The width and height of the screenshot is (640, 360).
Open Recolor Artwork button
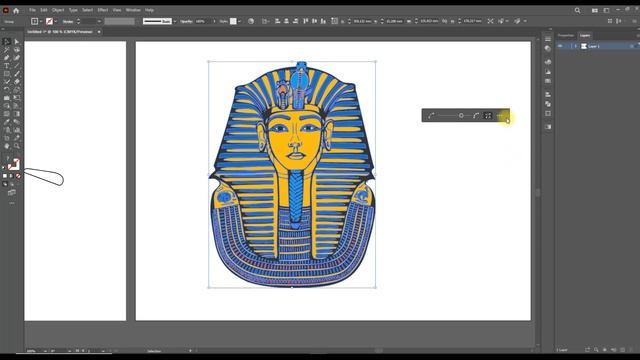tap(251, 21)
